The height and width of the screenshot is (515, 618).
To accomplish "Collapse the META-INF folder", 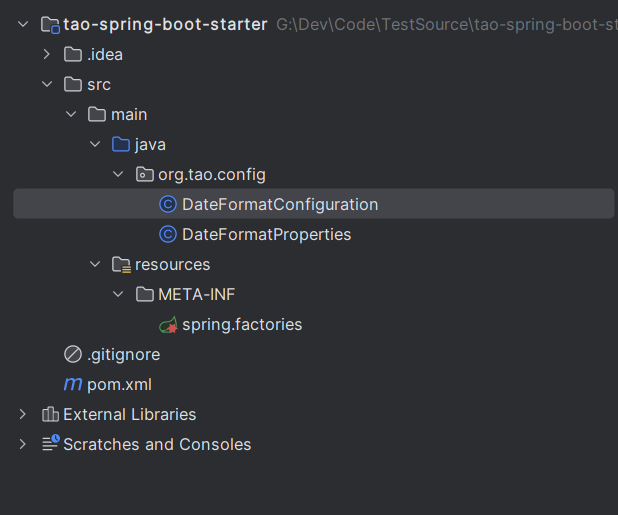I will tap(119, 294).
